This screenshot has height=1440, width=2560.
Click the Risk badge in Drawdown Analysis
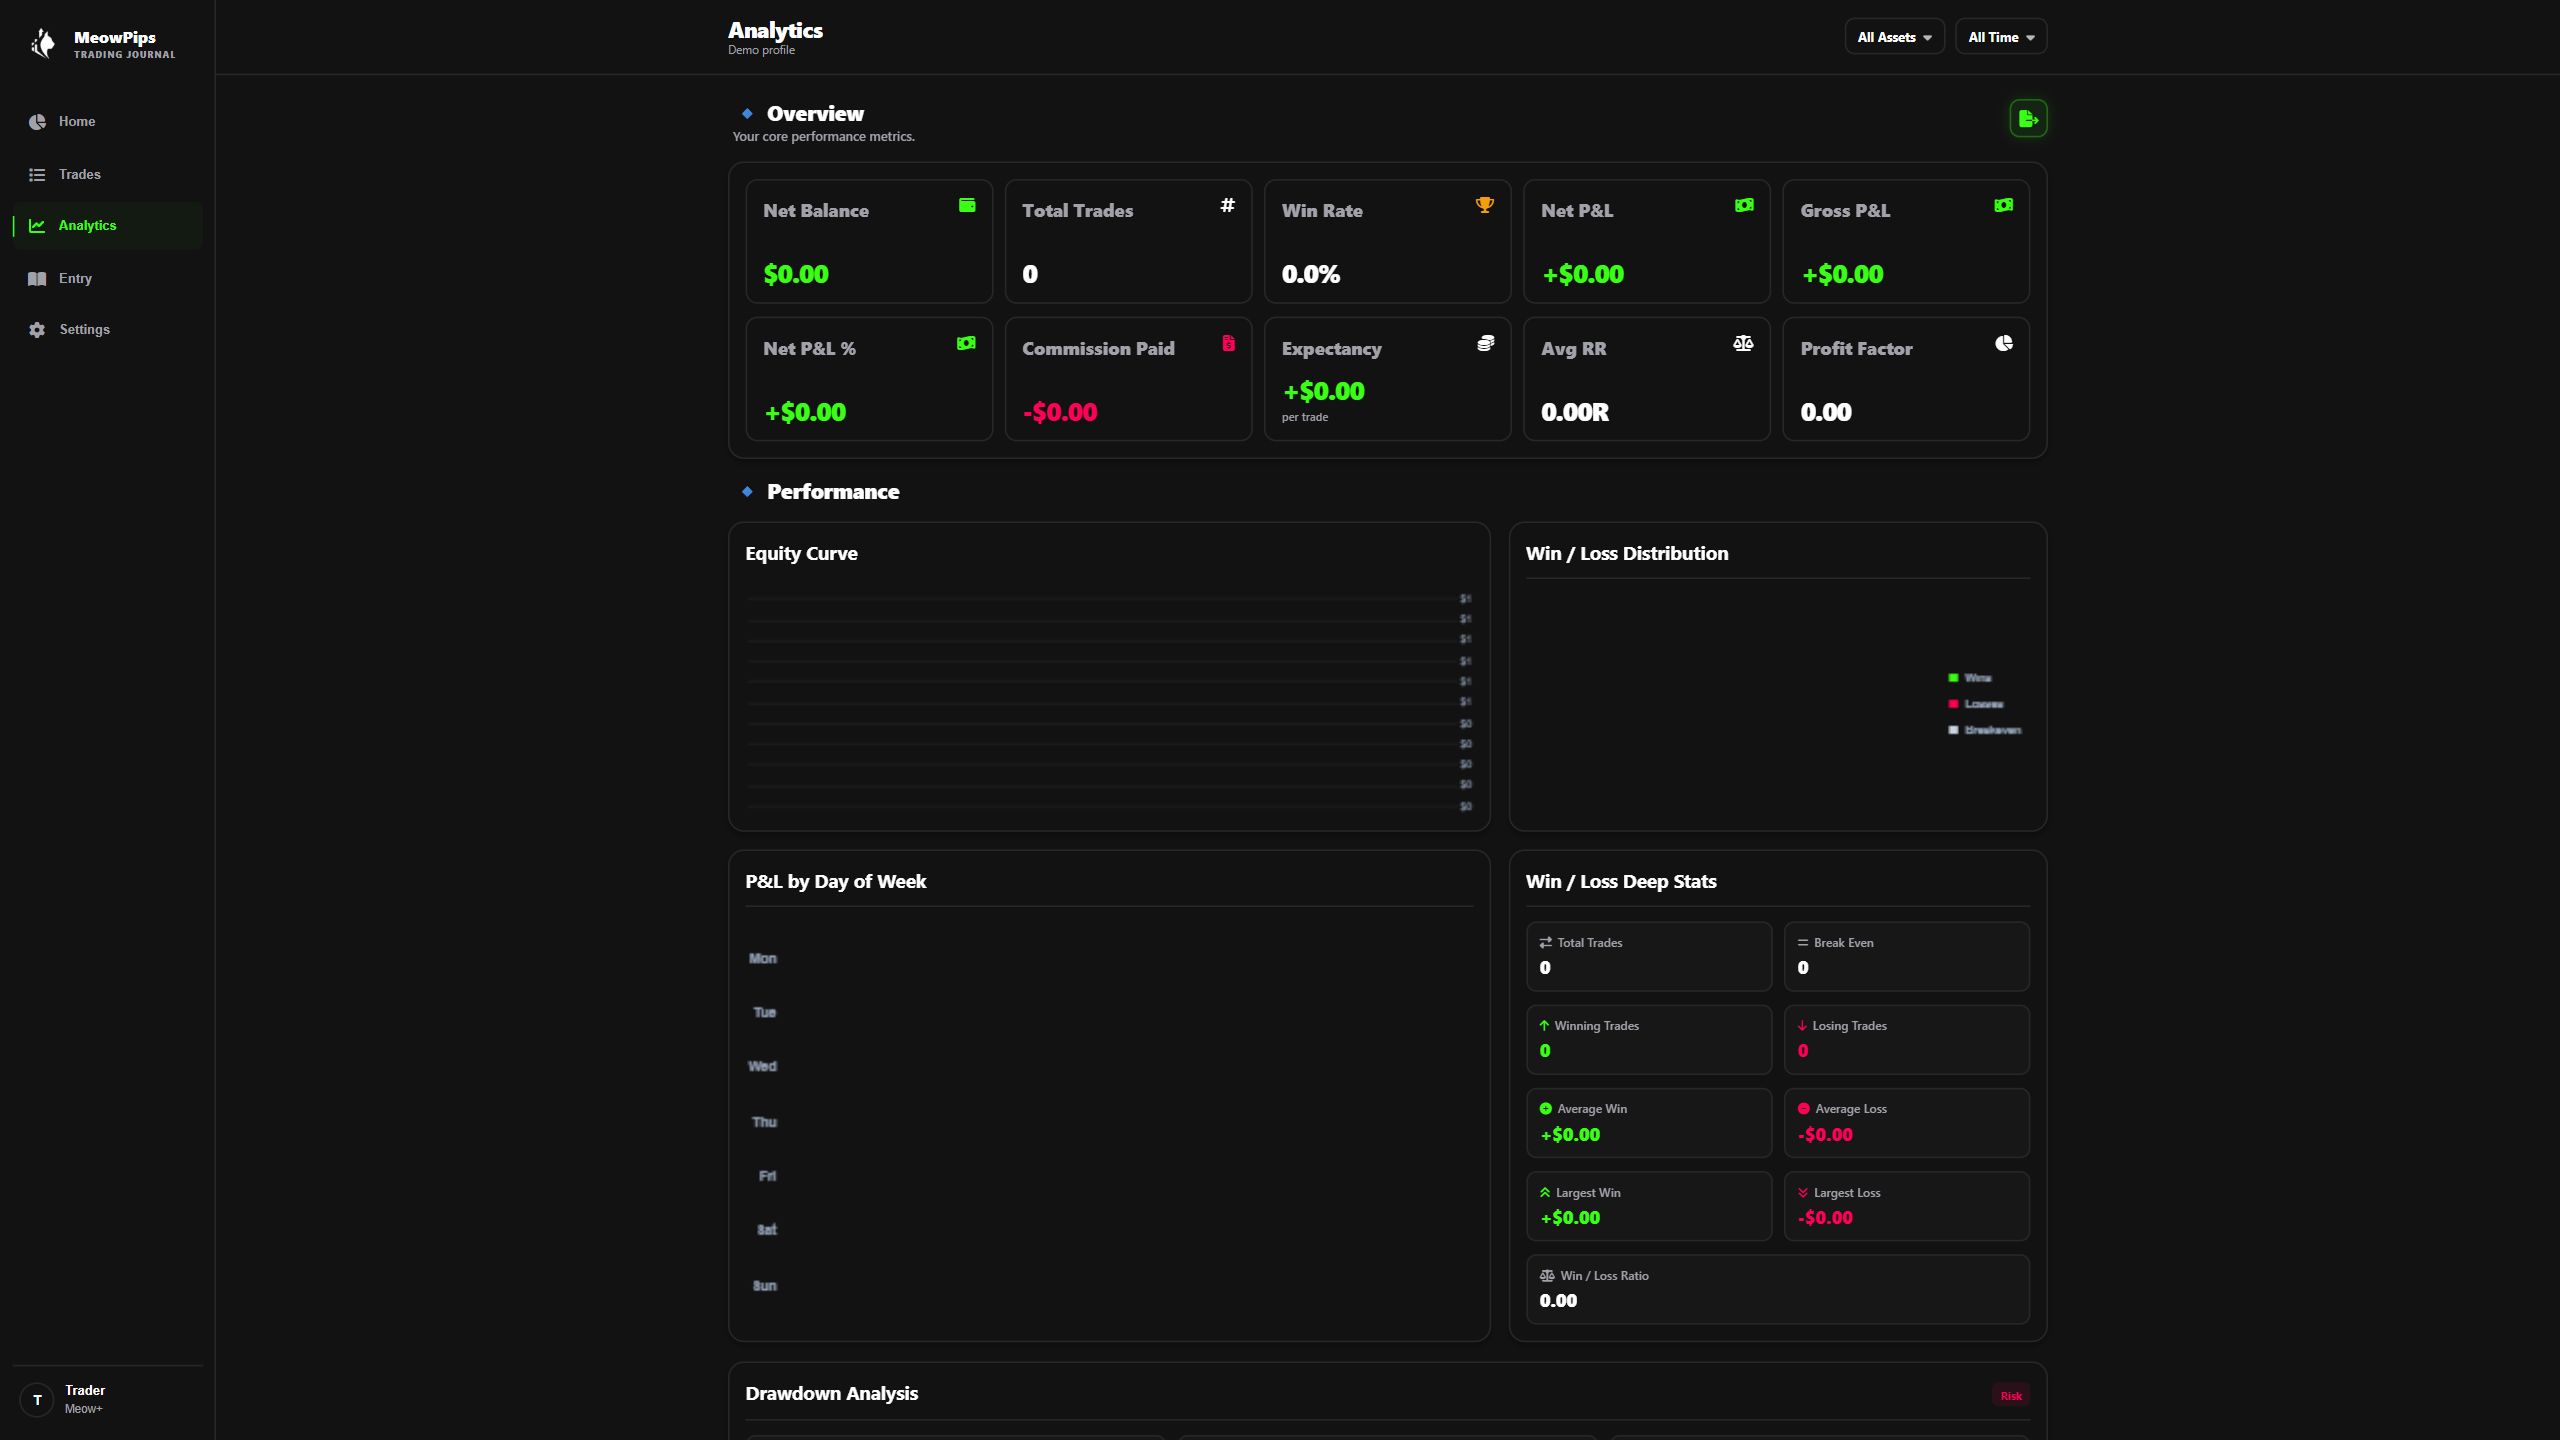pos(2011,1395)
